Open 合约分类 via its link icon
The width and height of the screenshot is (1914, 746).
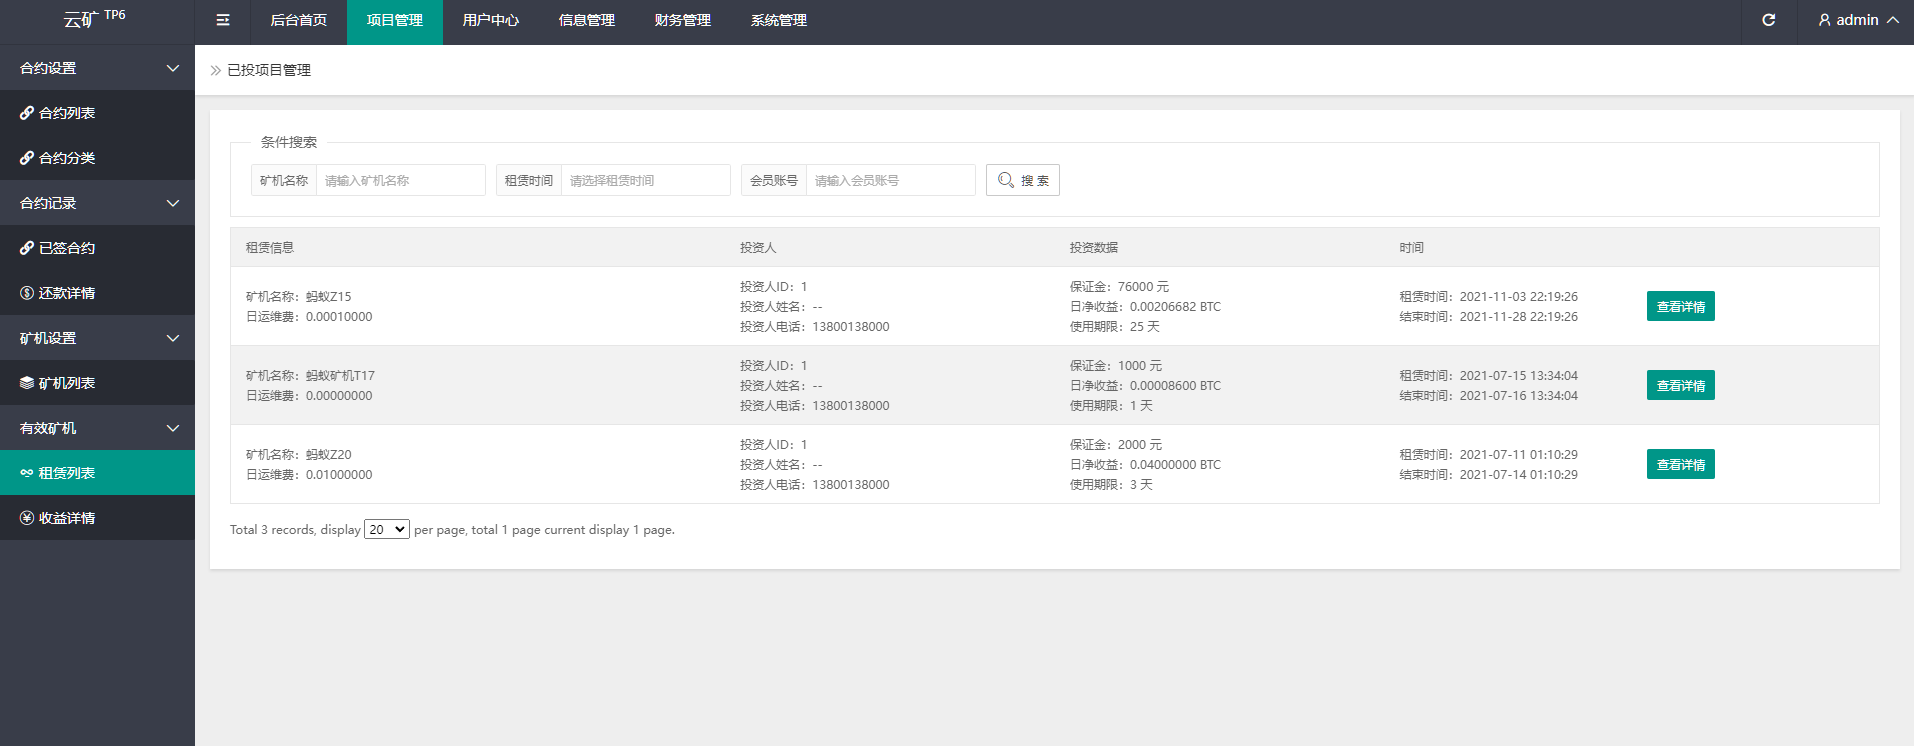point(27,158)
